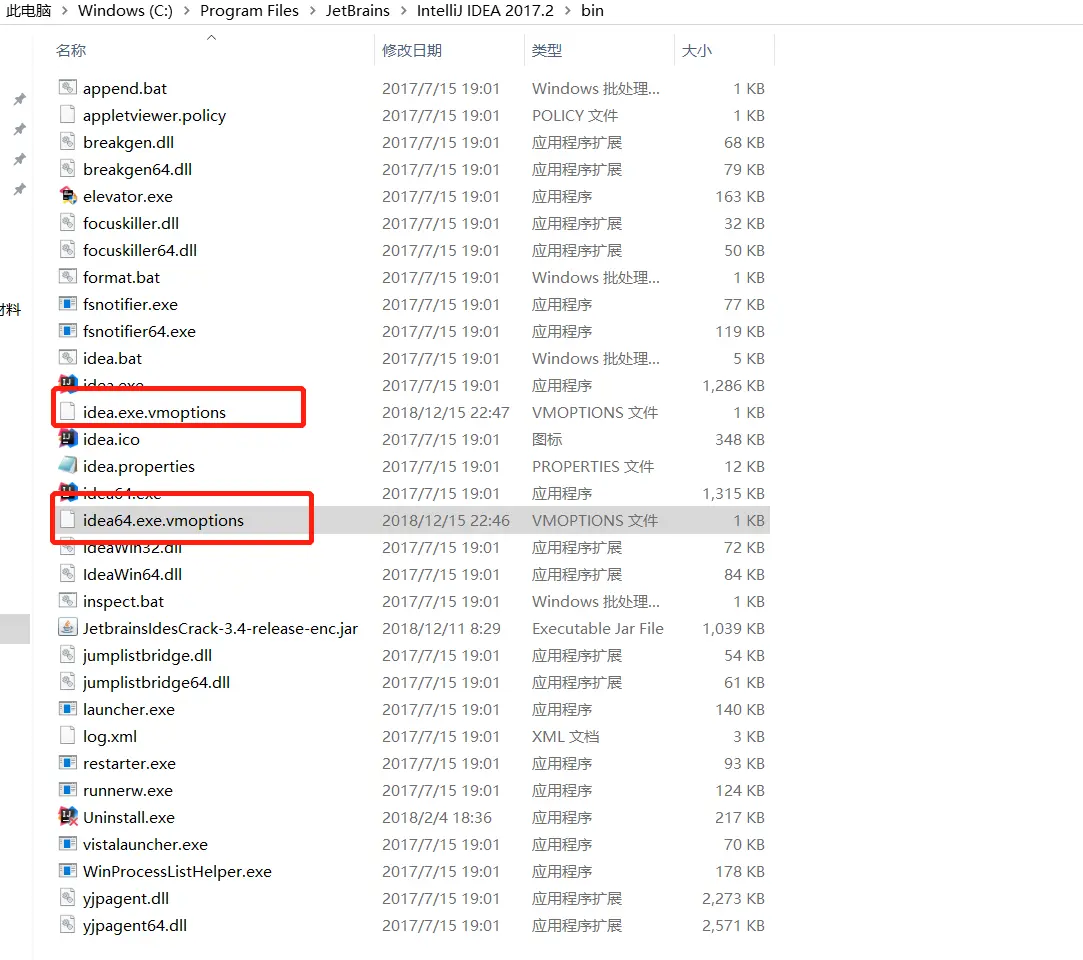The image size is (1083, 960).
Task: Click the XML 文档 type cell
Action: pyautogui.click(x=565, y=737)
